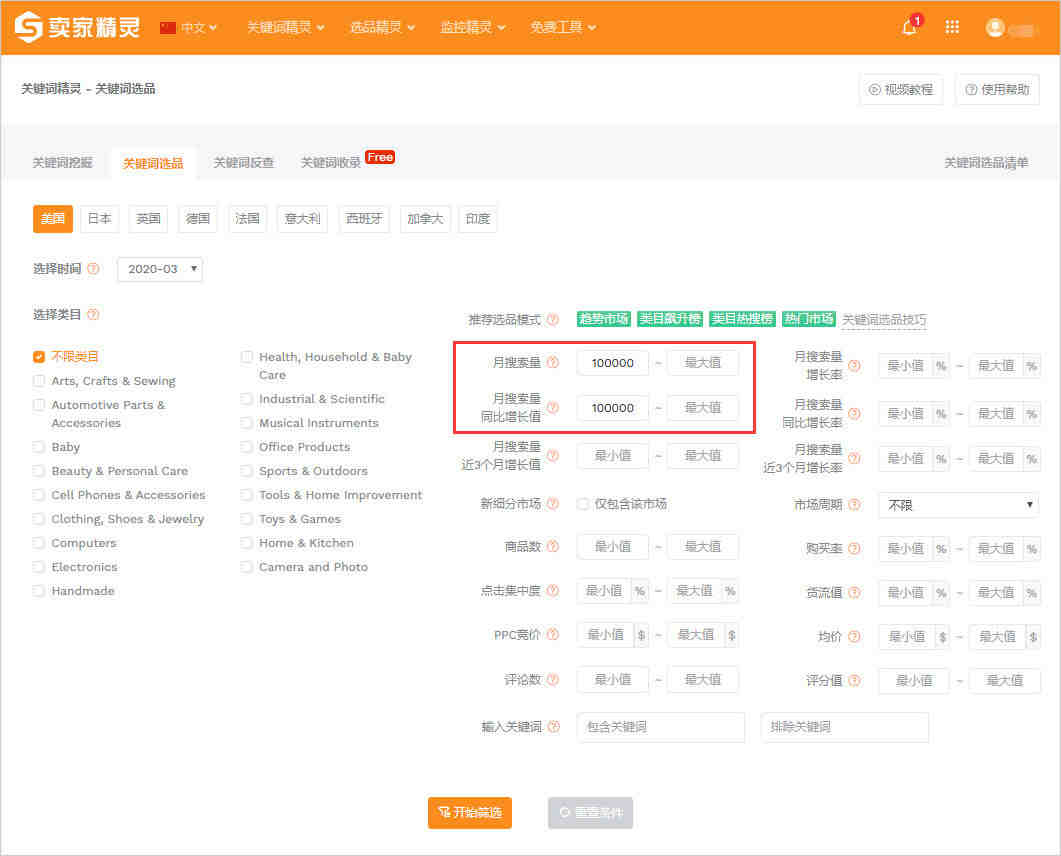Switch to the 关键词反查 tab
Viewport: 1061px width, 856px height.
[243, 162]
